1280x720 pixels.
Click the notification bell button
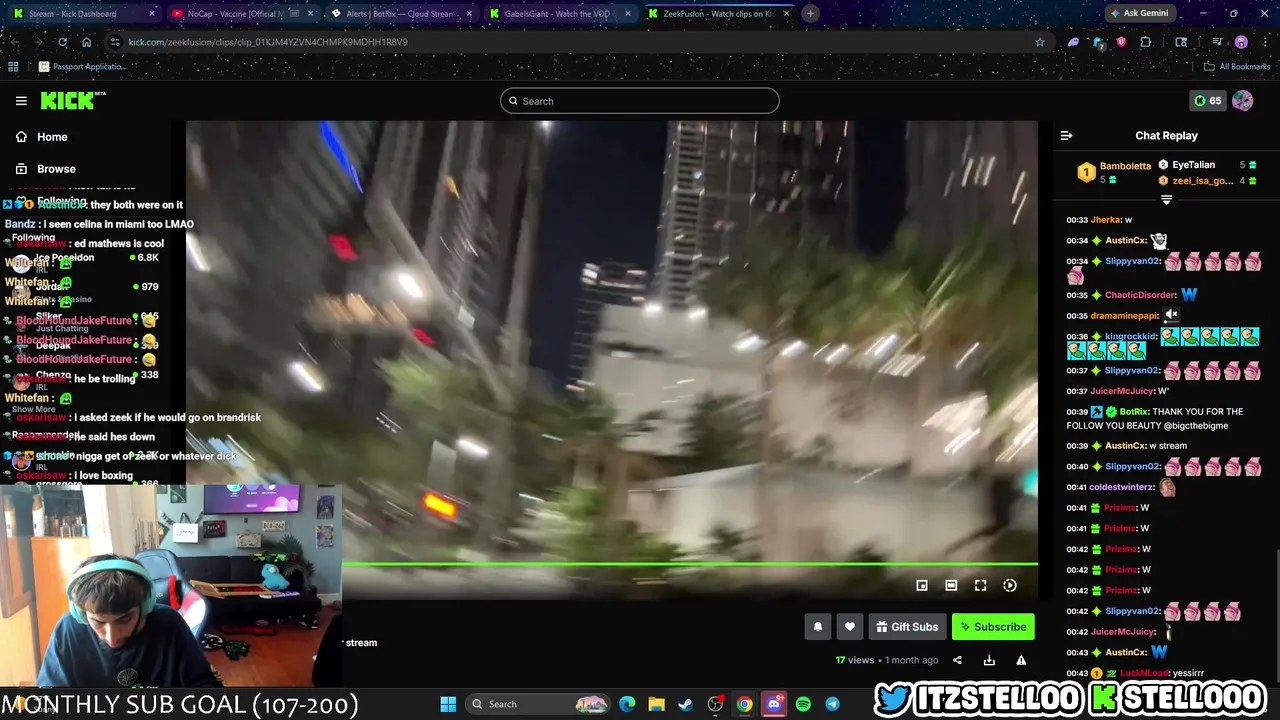click(817, 627)
